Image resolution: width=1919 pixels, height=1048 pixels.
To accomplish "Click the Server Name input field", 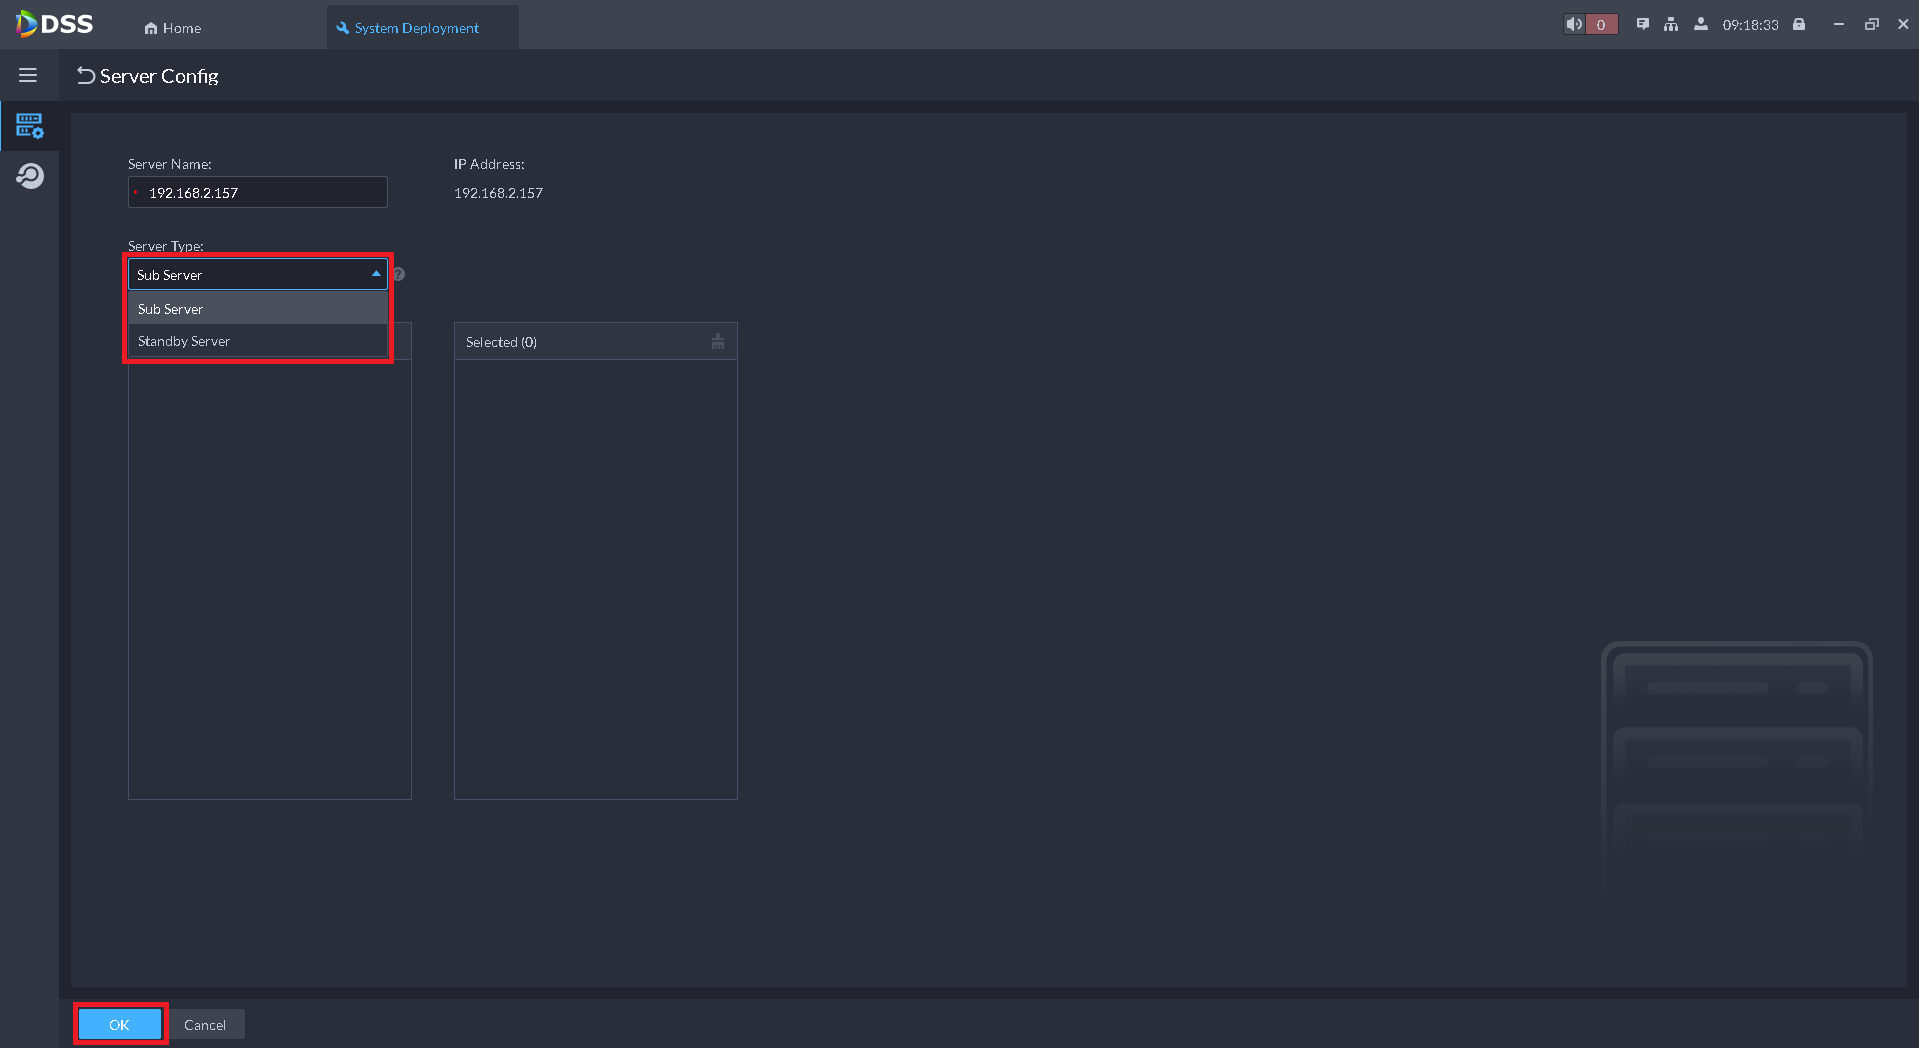I will [258, 192].
